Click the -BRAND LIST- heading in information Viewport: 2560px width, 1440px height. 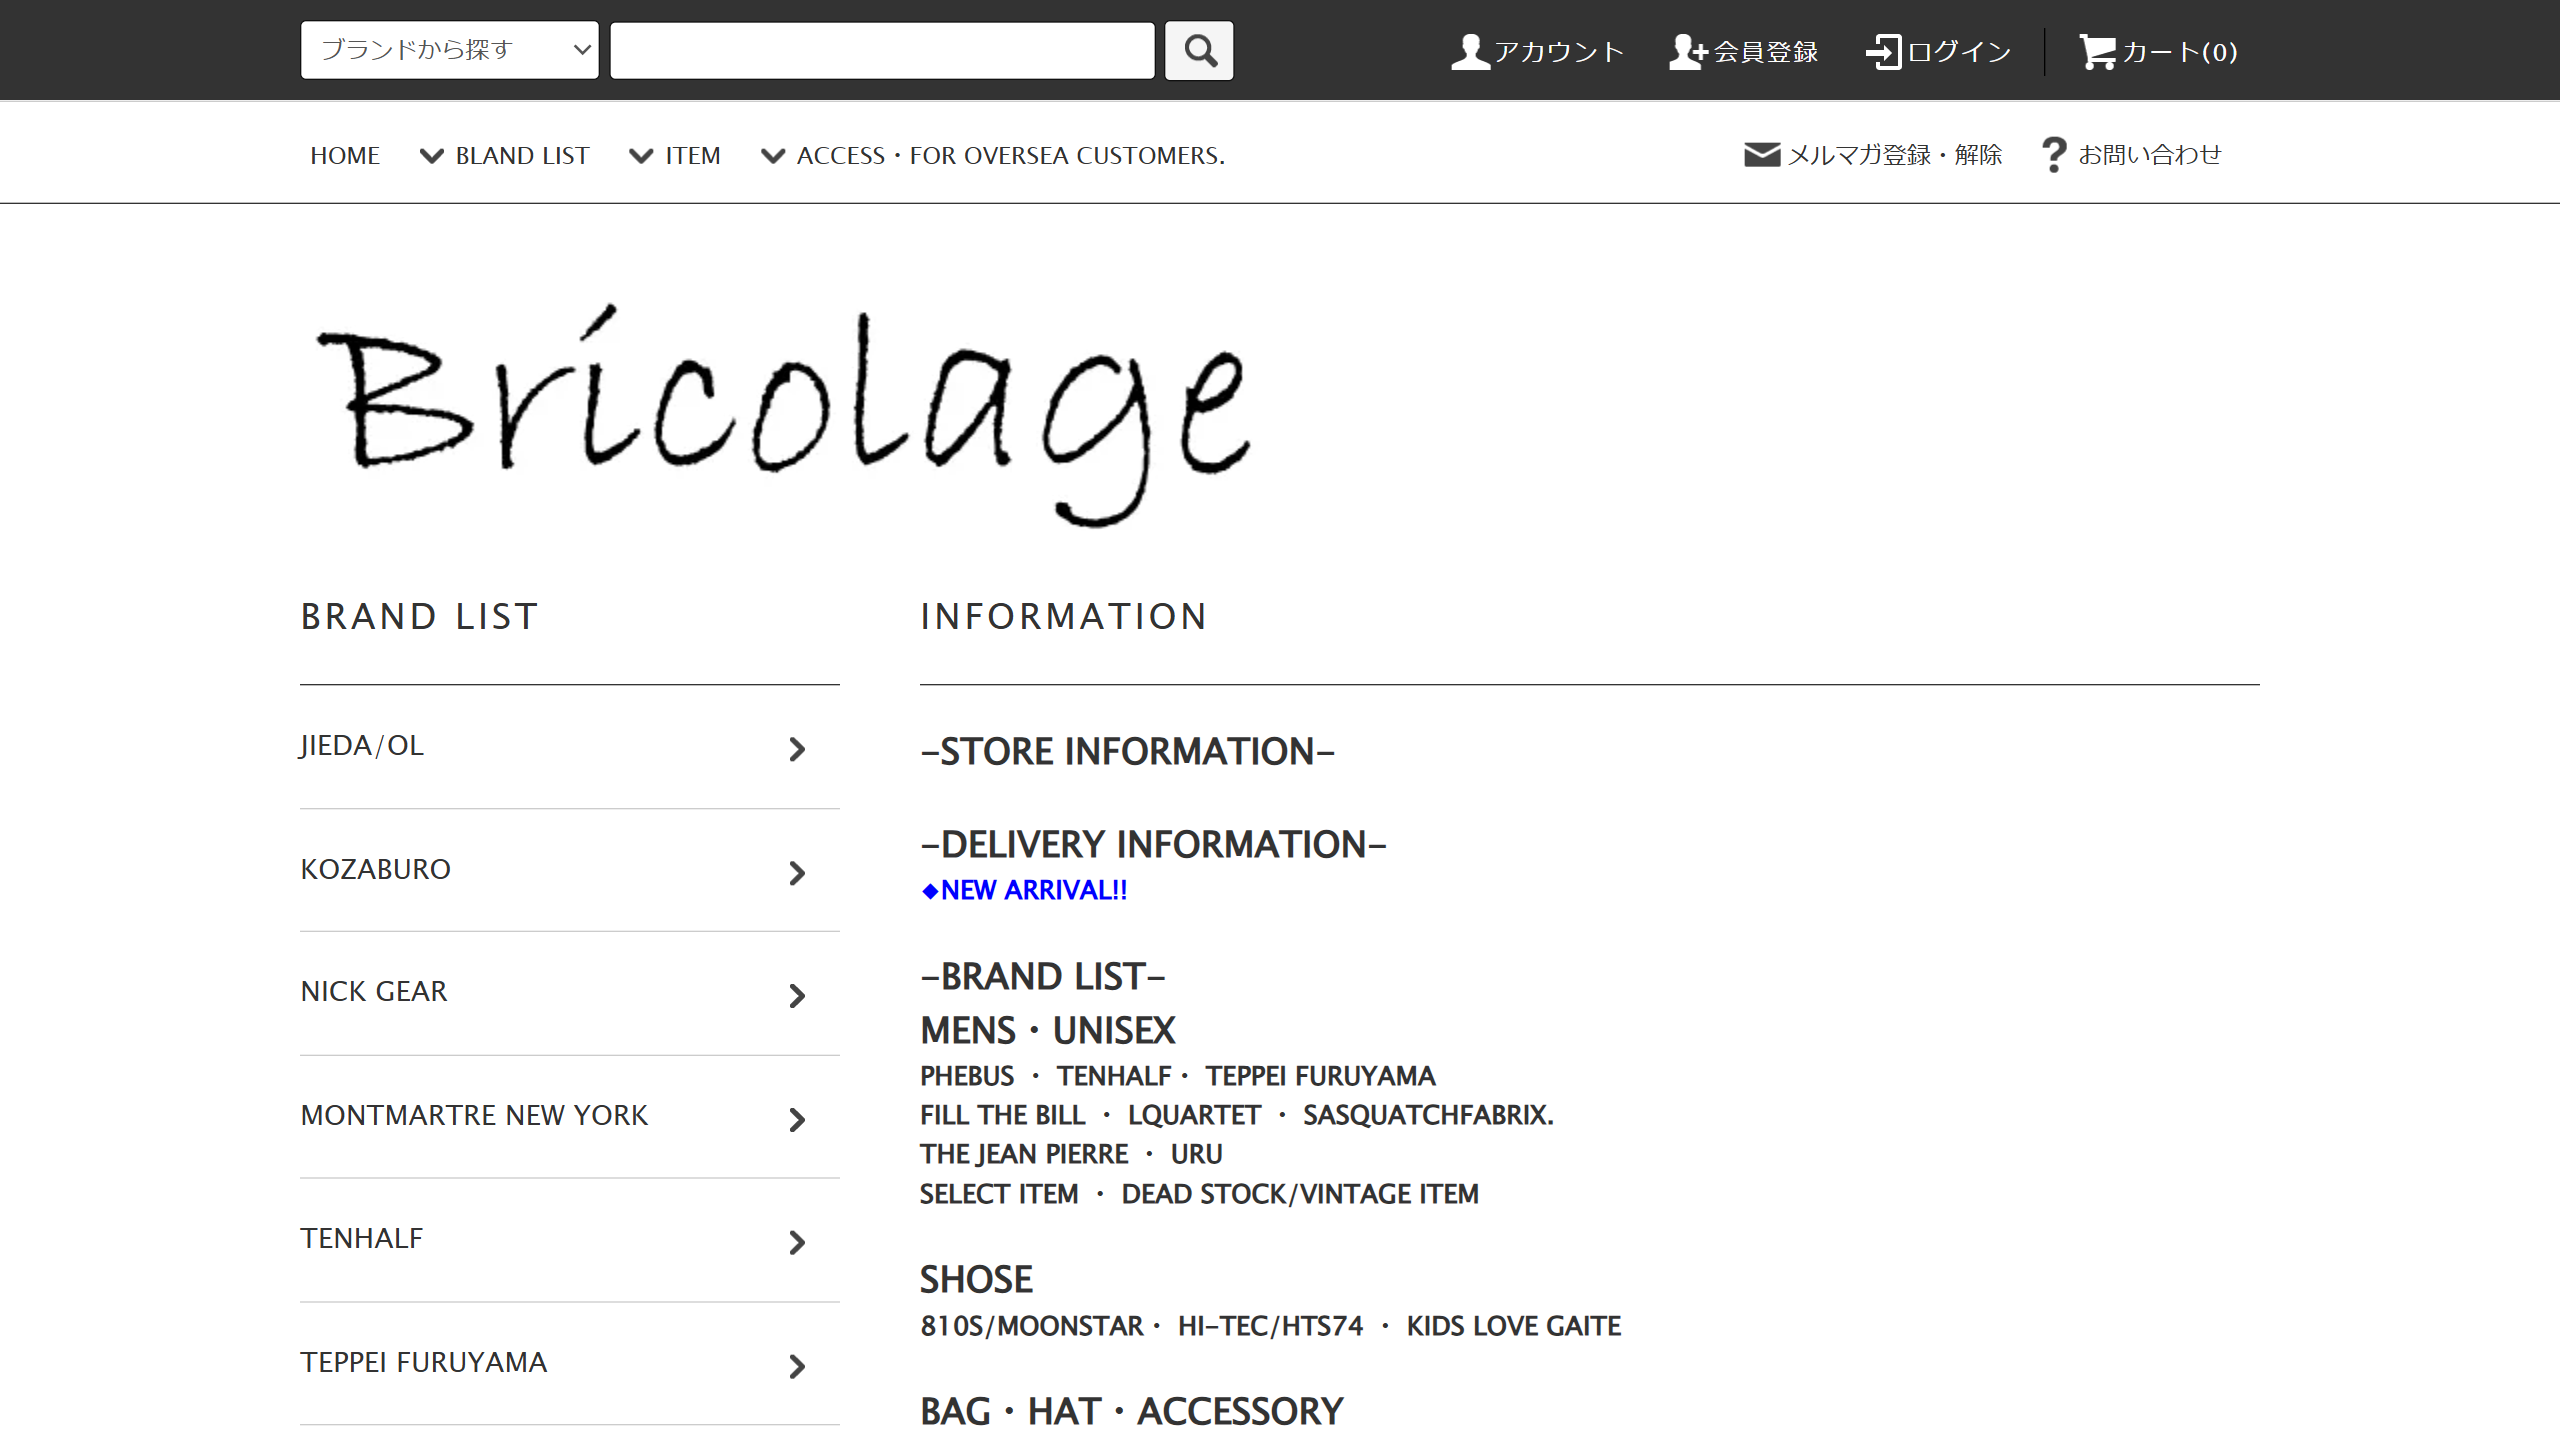tap(1043, 977)
